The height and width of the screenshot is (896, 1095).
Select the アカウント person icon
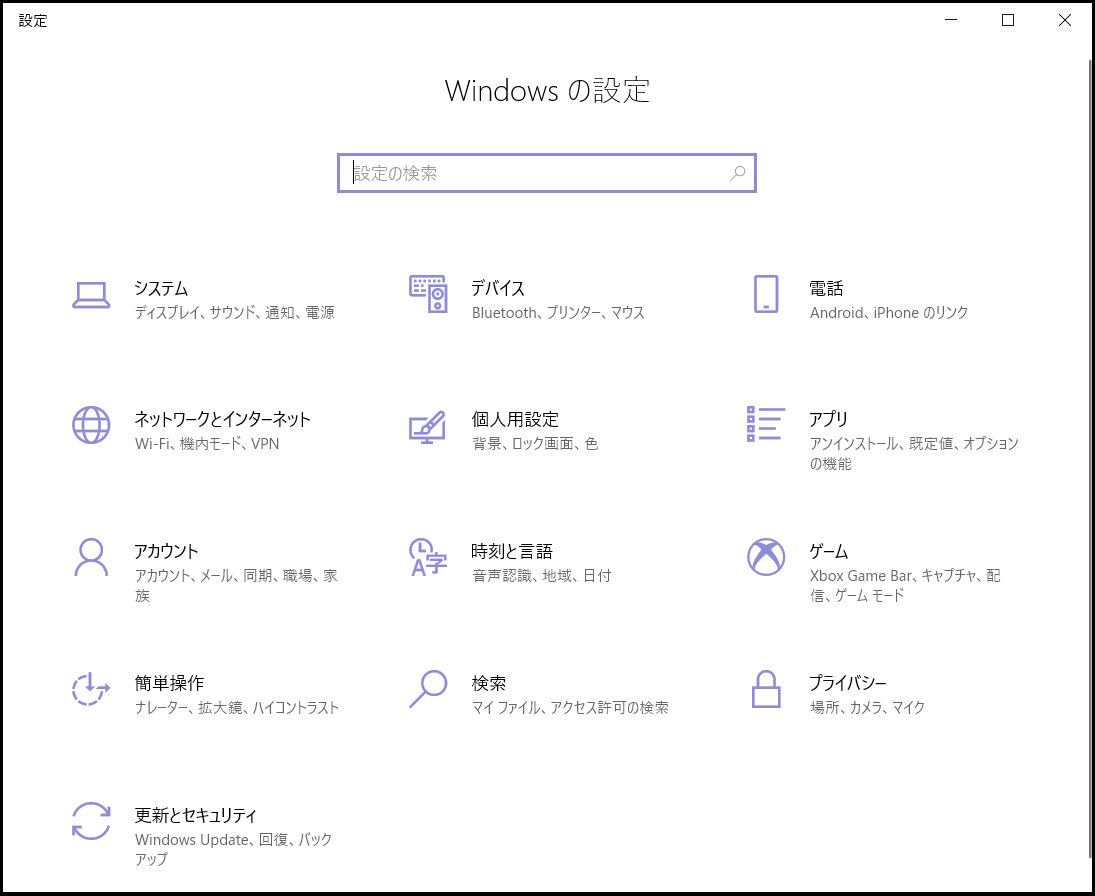click(x=91, y=557)
